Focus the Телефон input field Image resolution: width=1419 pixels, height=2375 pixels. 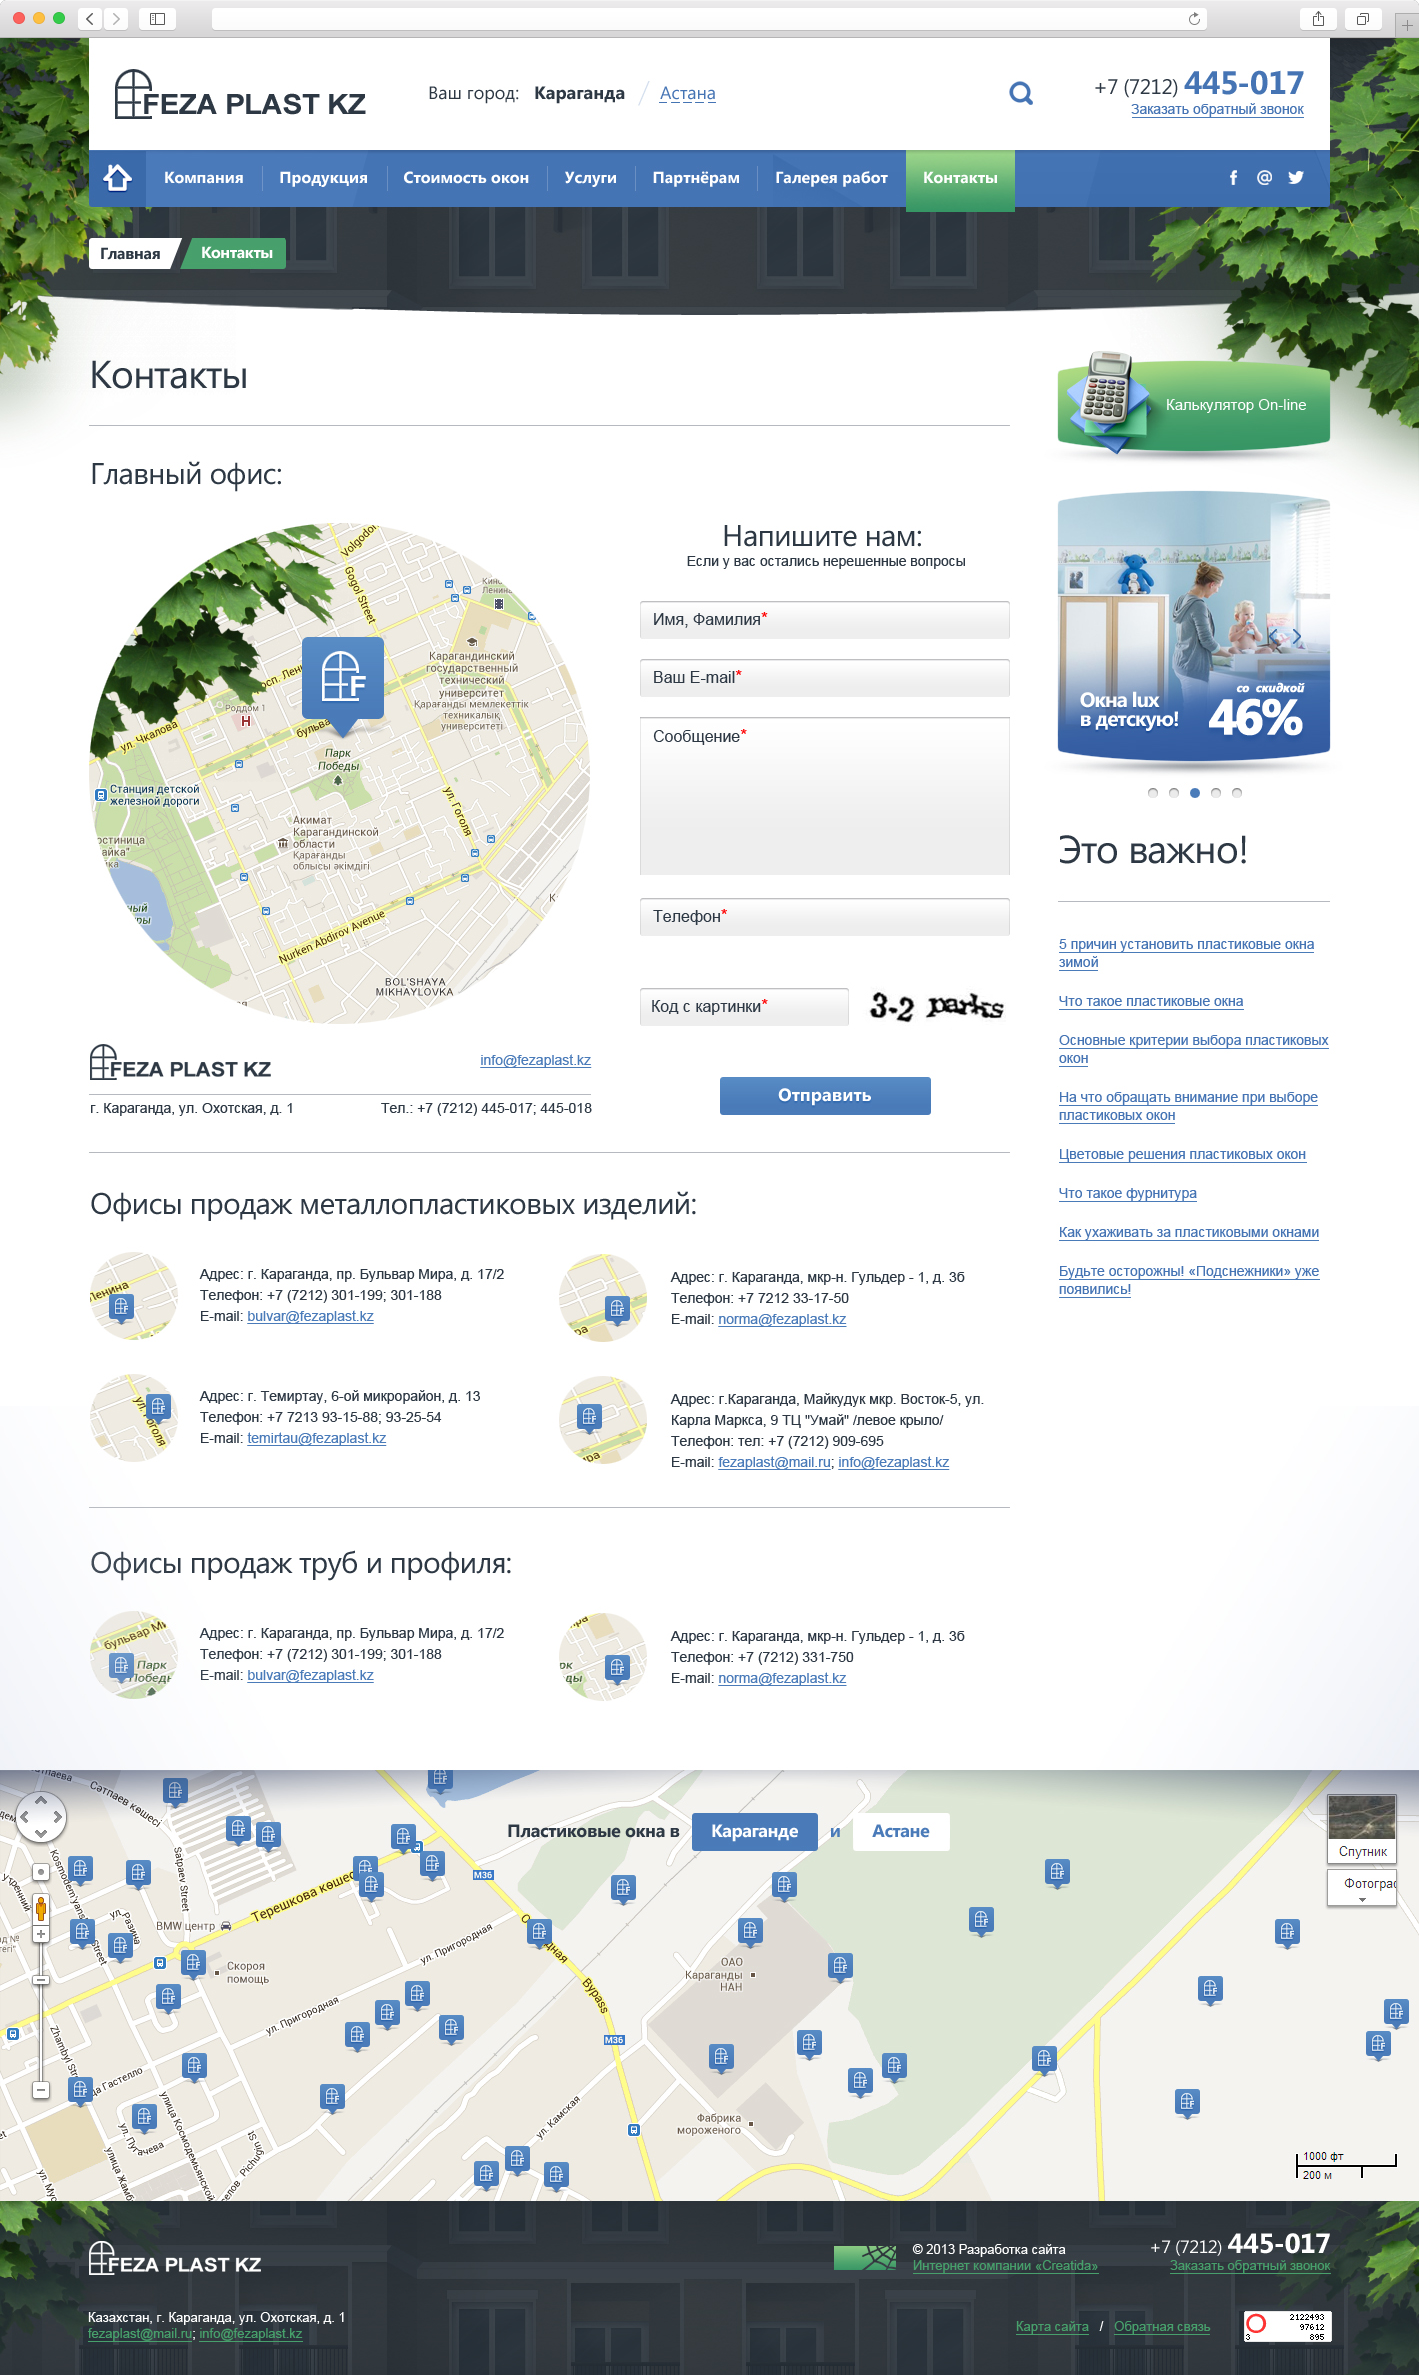(825, 917)
